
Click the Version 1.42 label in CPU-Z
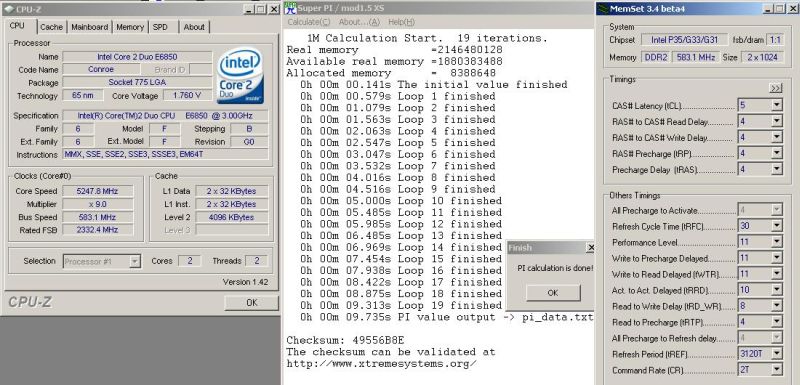(245, 281)
